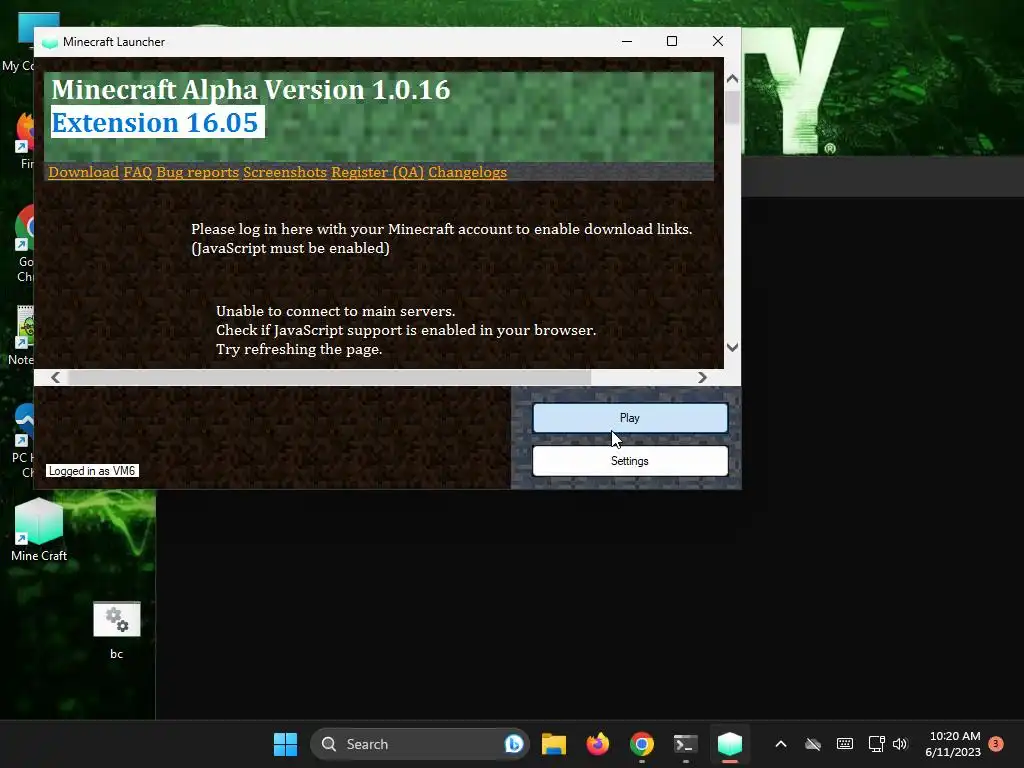The width and height of the screenshot is (1024, 768).
Task: Click the vertical scrollbar up arrow
Action: [x=732, y=78]
